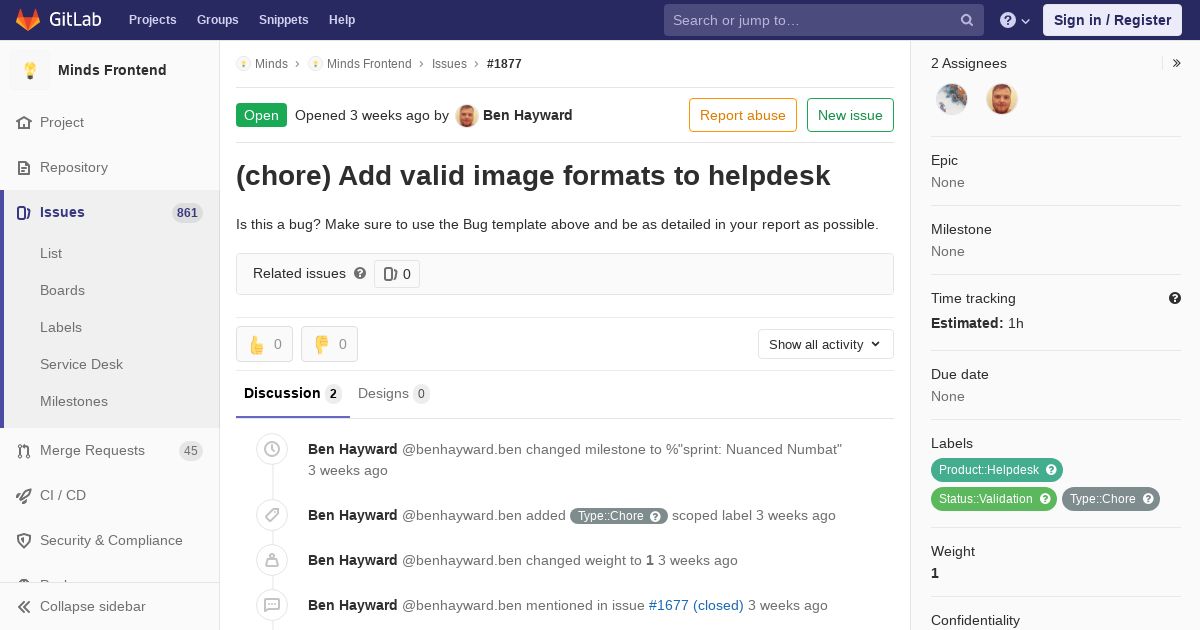The image size is (1200, 630).
Task: Click the CI / CD rocket icon
Action: pyautogui.click(x=24, y=495)
